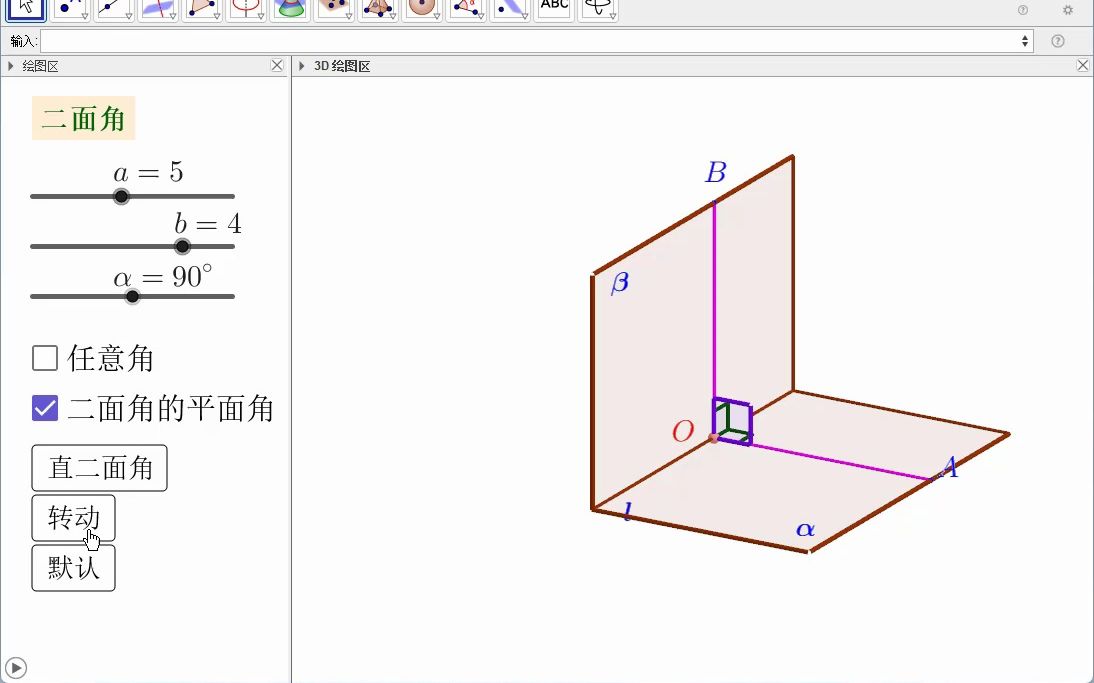1094x683 pixels.
Task: Expand the 3D 绘图区 style bar triangle
Action: (301, 66)
